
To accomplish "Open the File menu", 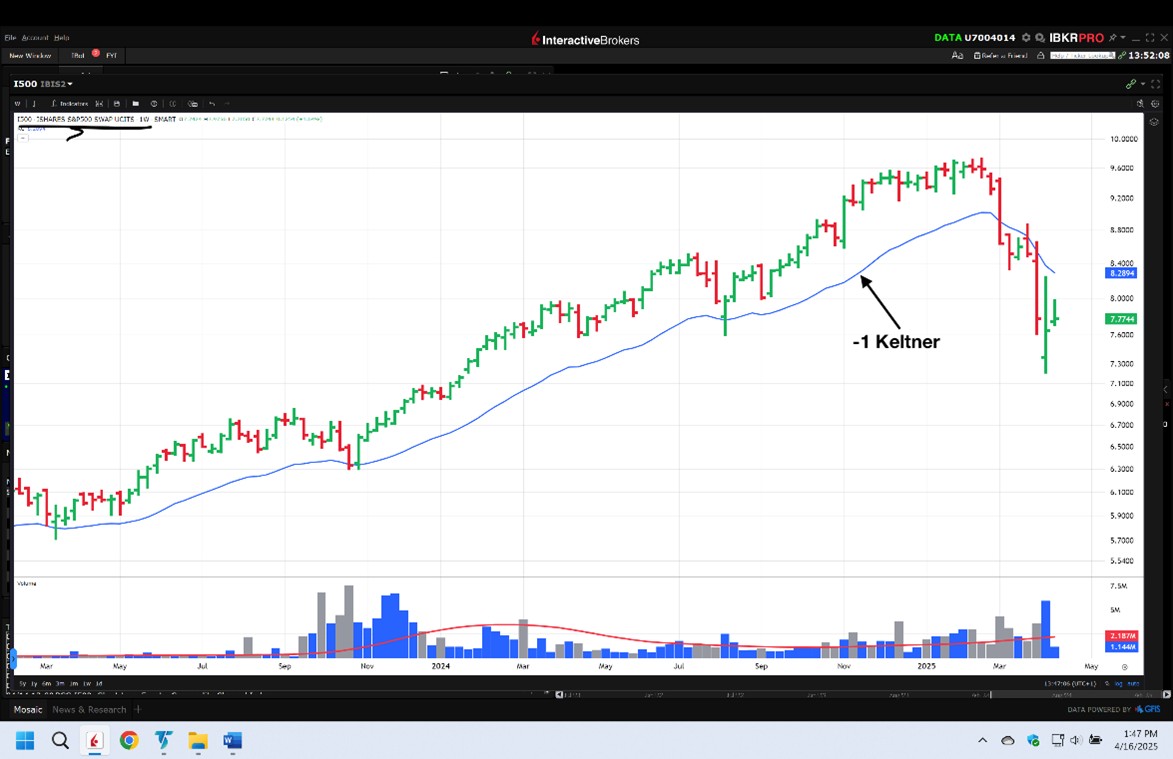I will tap(10, 38).
